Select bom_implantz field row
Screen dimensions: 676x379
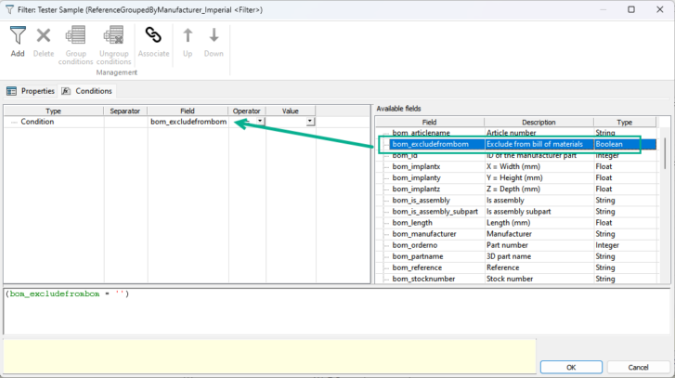(517, 189)
